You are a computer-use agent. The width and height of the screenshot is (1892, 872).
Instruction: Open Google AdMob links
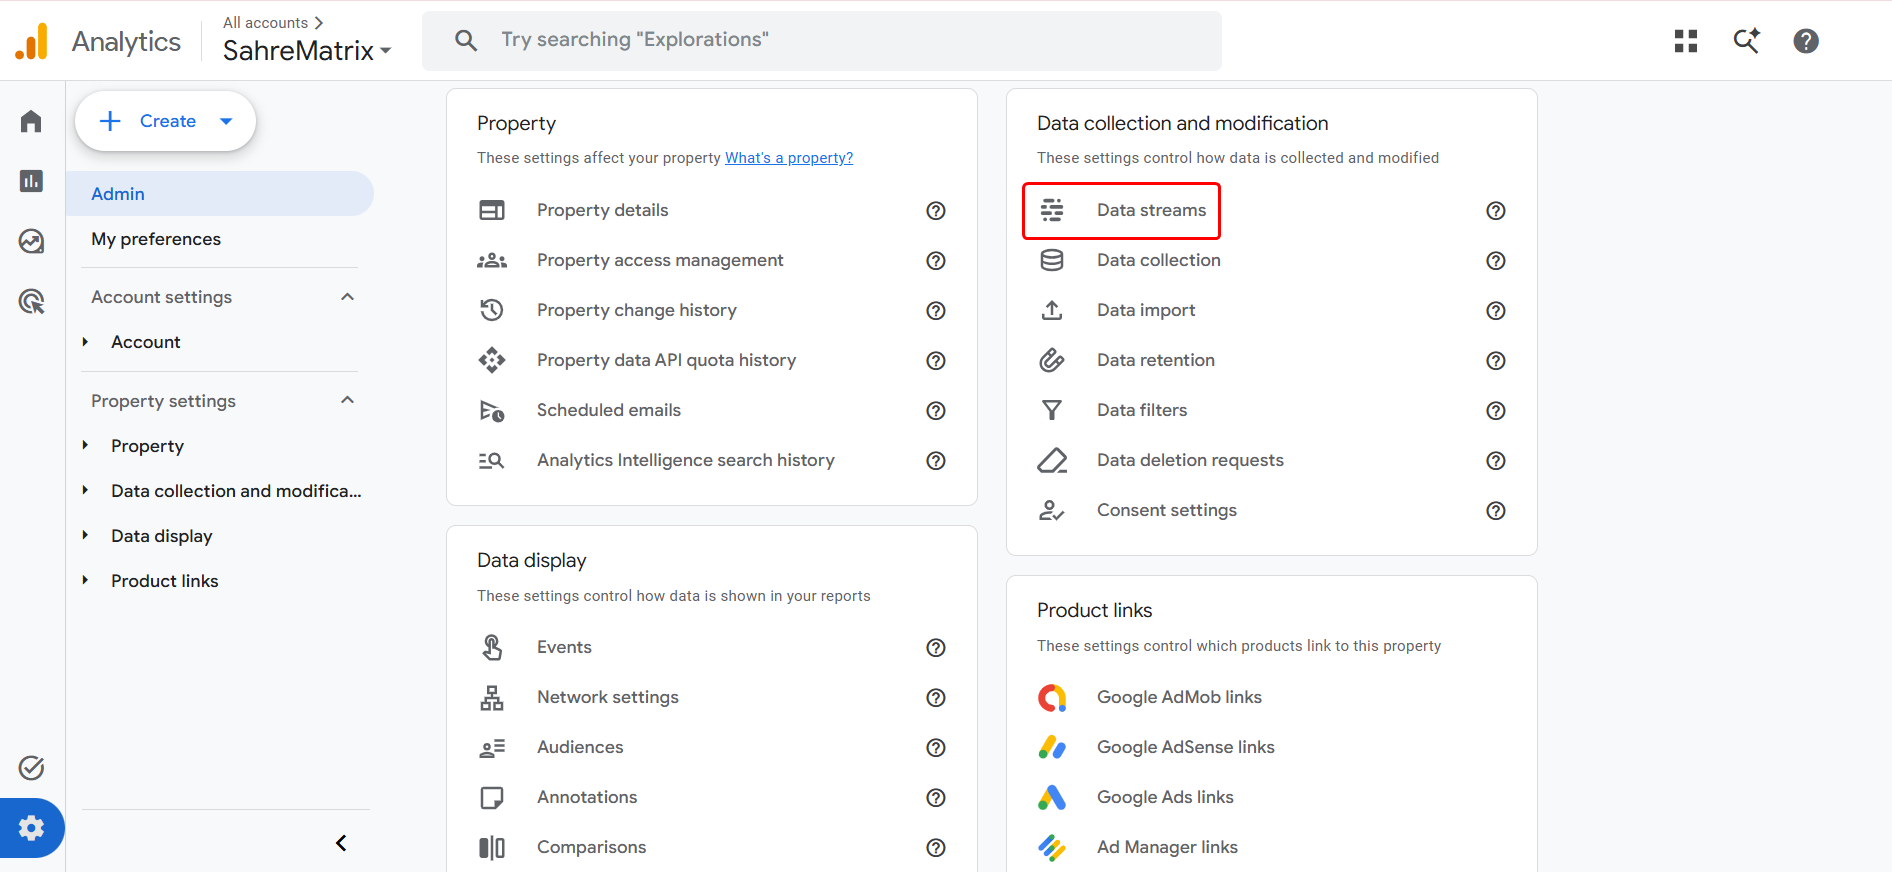pos(1179,697)
